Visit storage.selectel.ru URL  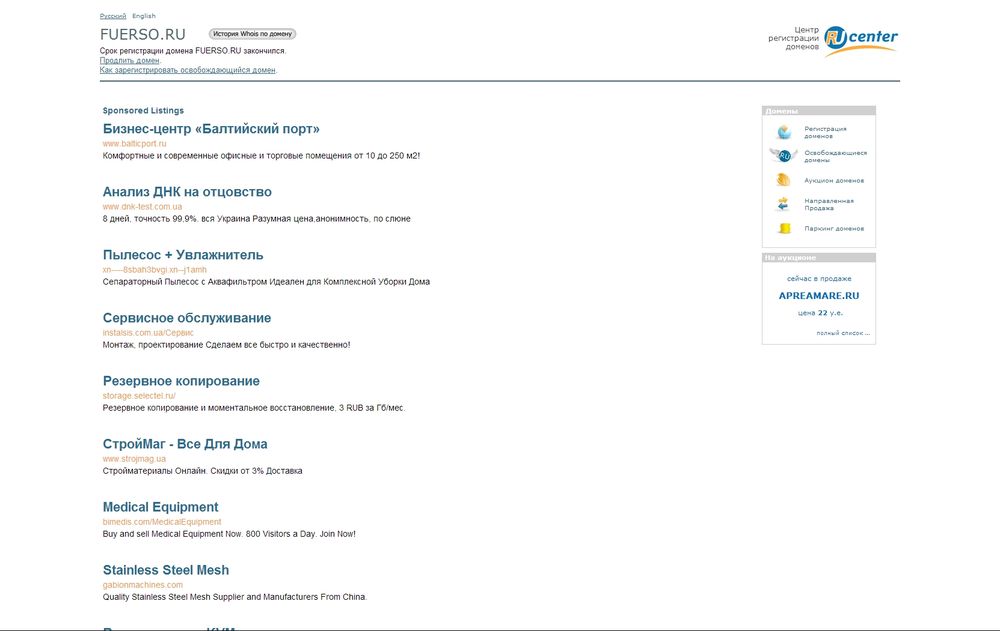click(139, 396)
